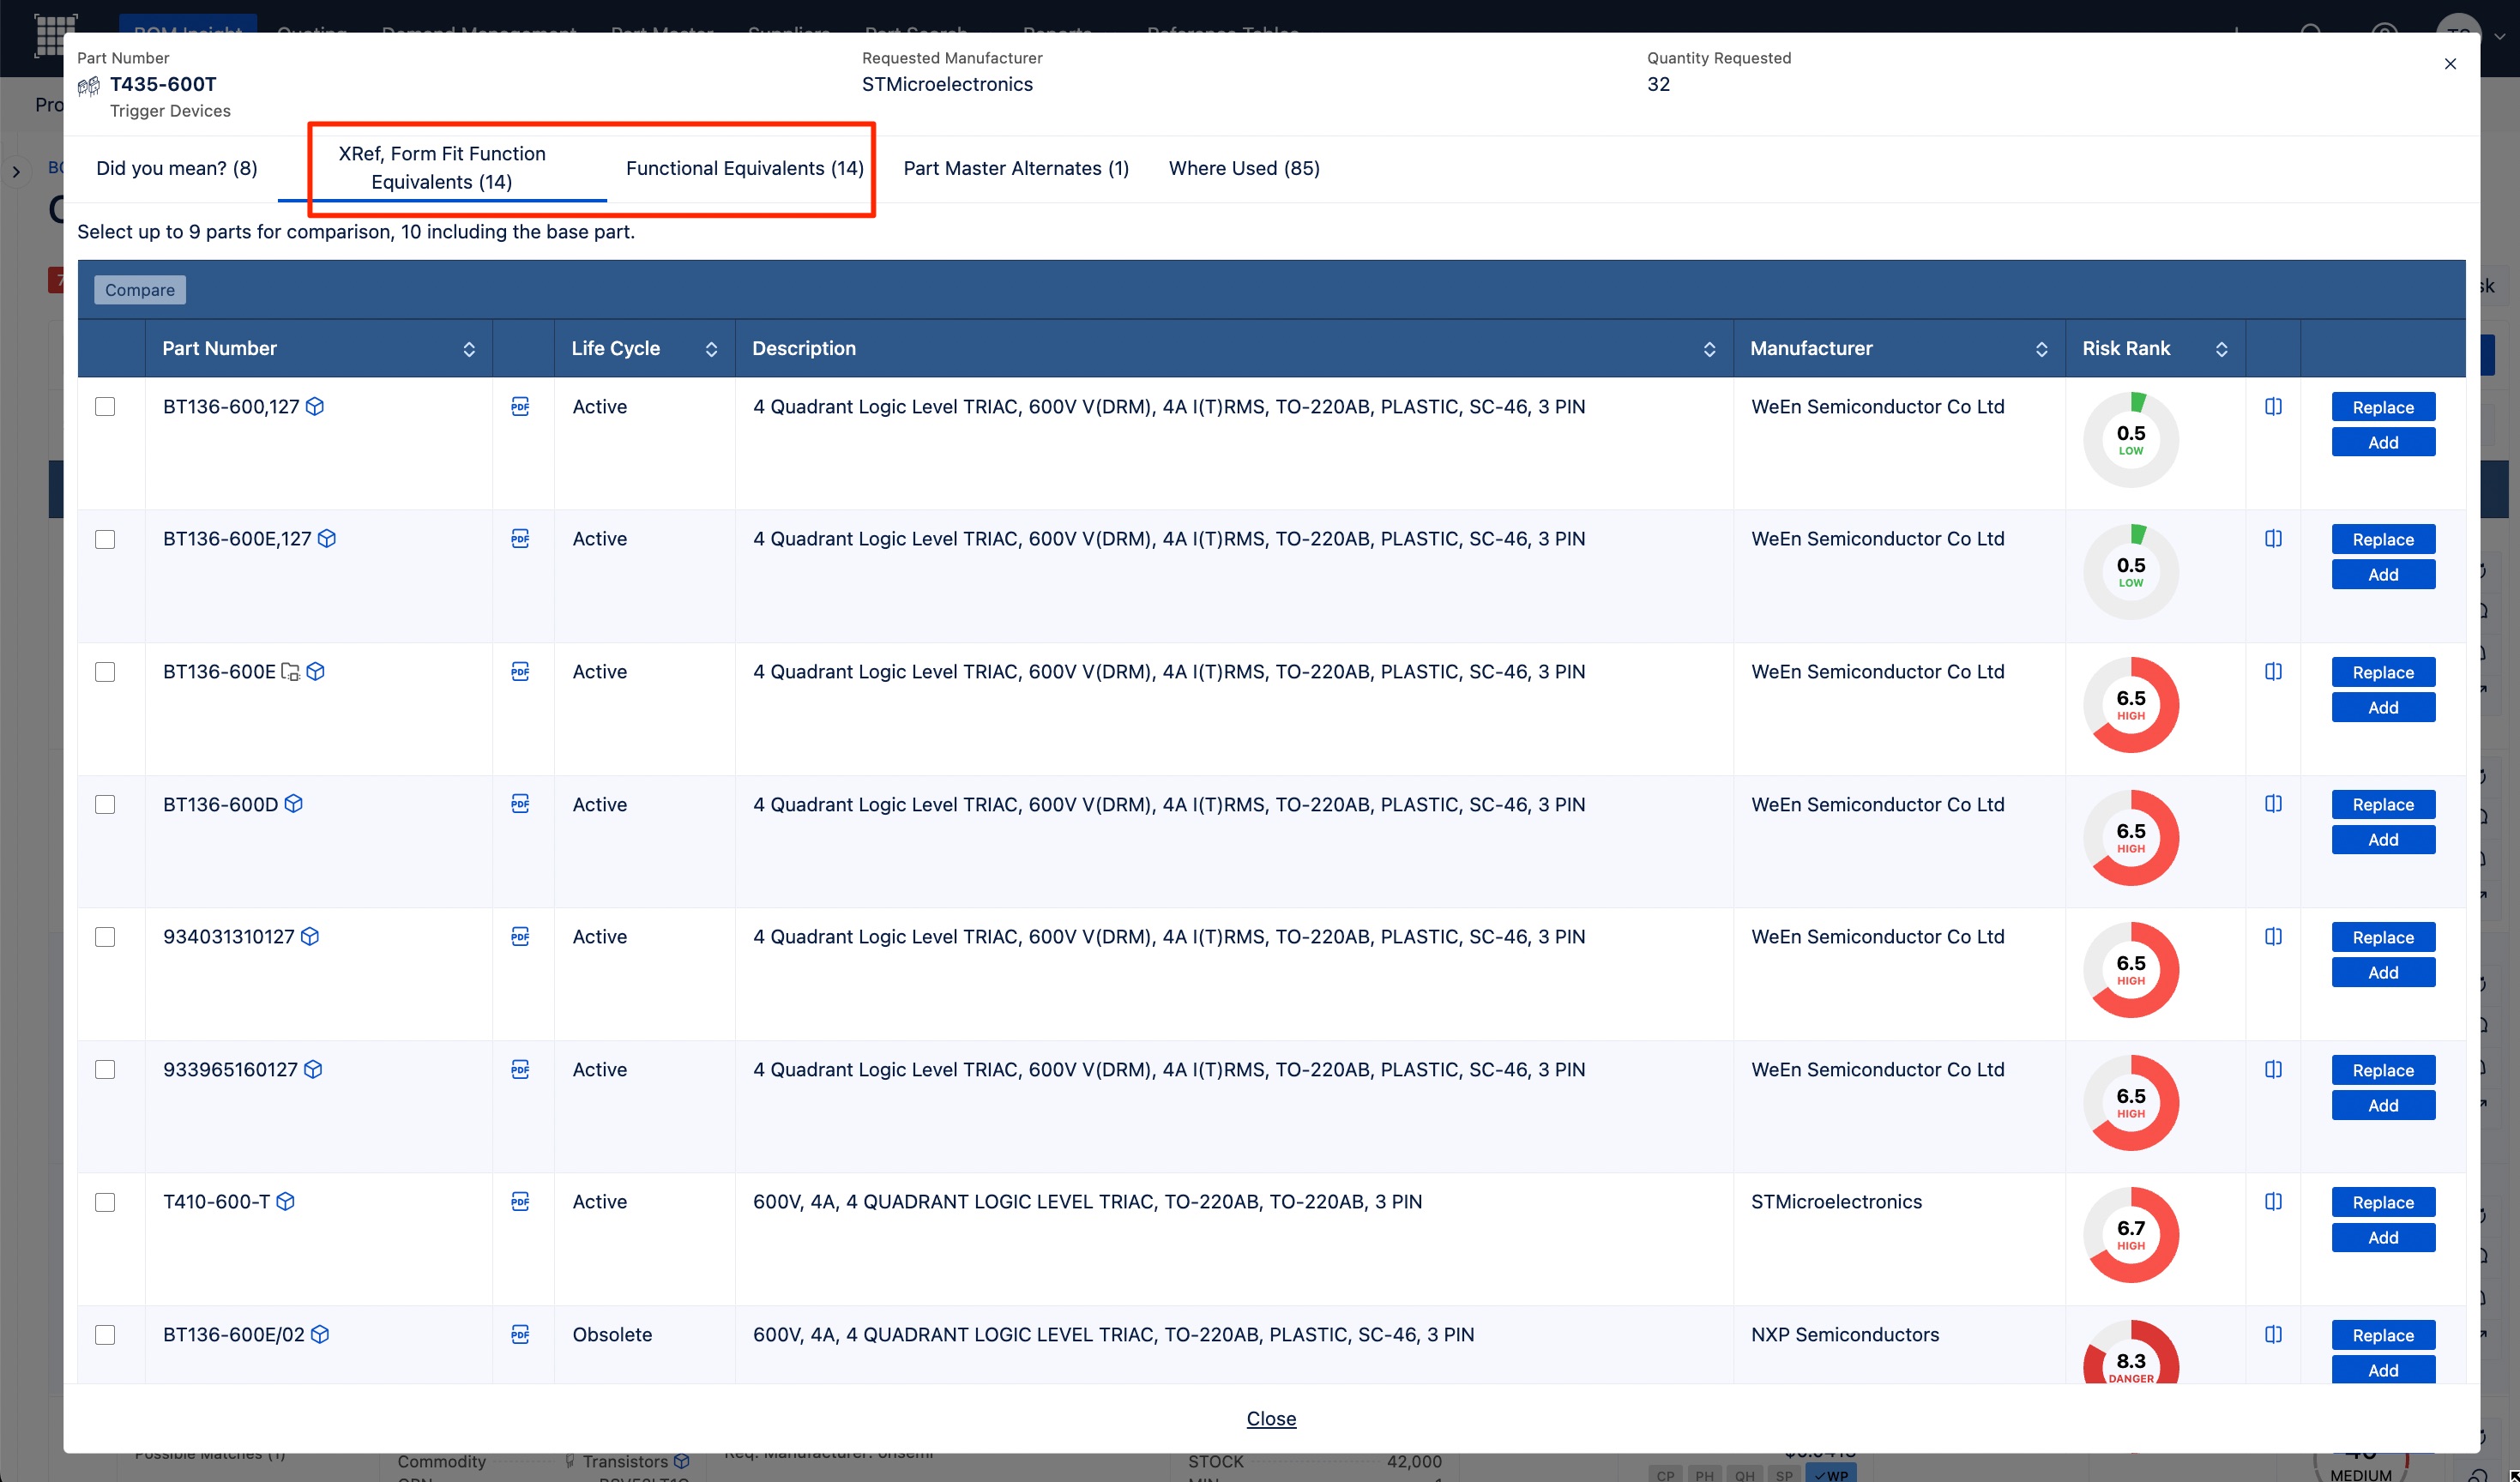Open side-by-side compare icon for T410-600-T
This screenshot has height=1482, width=2520.
2273,1201
